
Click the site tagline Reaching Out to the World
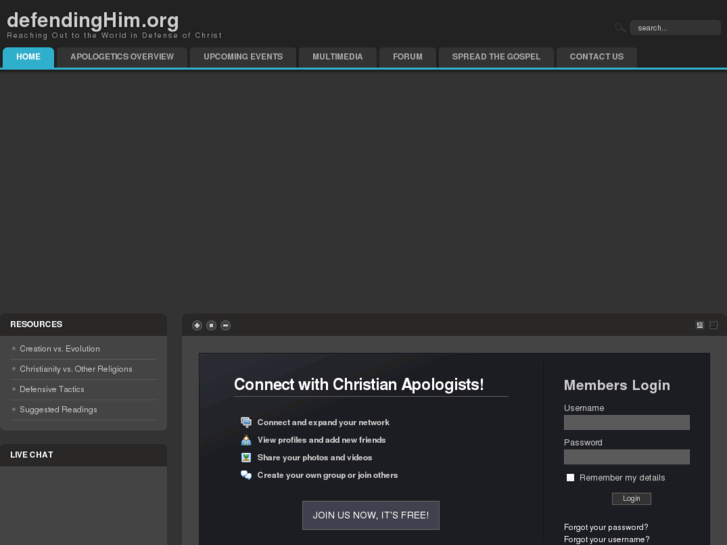(115, 35)
